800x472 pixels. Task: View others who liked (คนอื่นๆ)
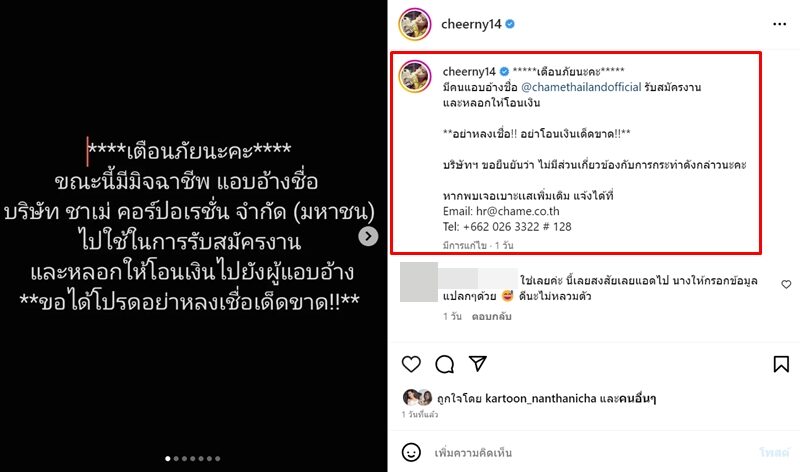click(638, 399)
